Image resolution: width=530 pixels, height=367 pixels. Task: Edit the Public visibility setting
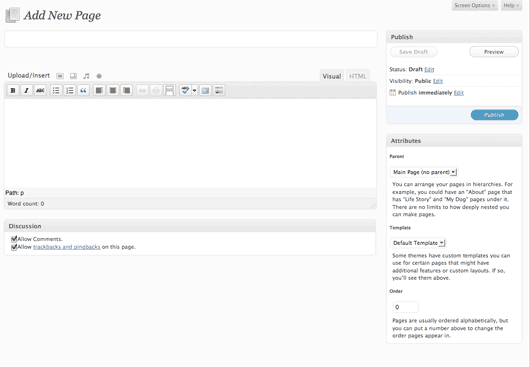point(438,81)
